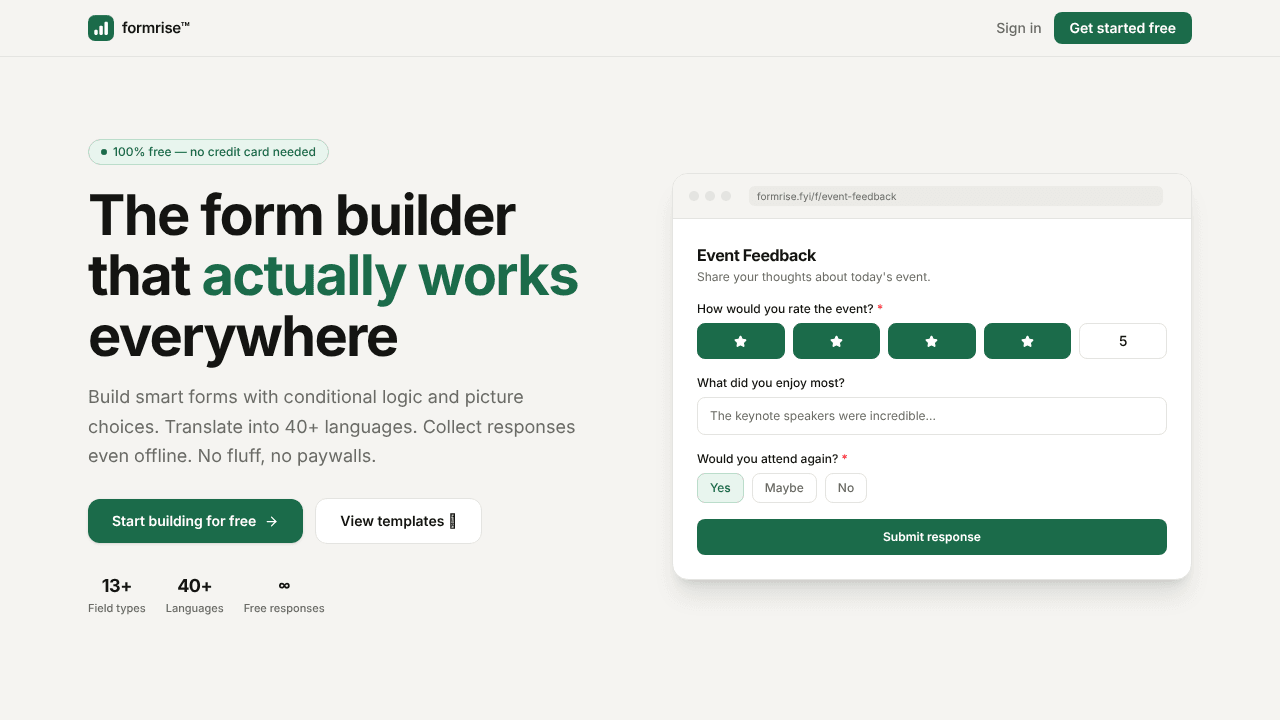The image size is (1280, 720).
Task: Open View templates
Action: tap(398, 521)
